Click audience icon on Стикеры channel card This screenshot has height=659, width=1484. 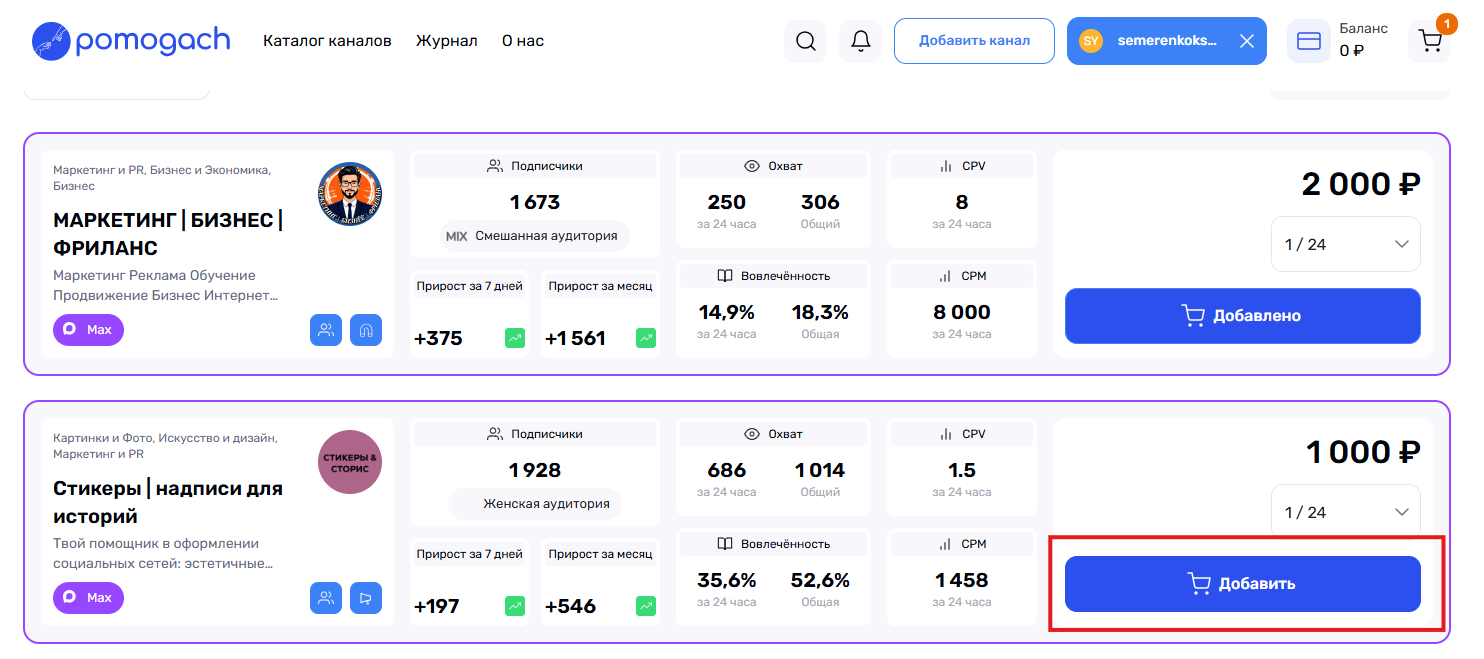(x=326, y=598)
